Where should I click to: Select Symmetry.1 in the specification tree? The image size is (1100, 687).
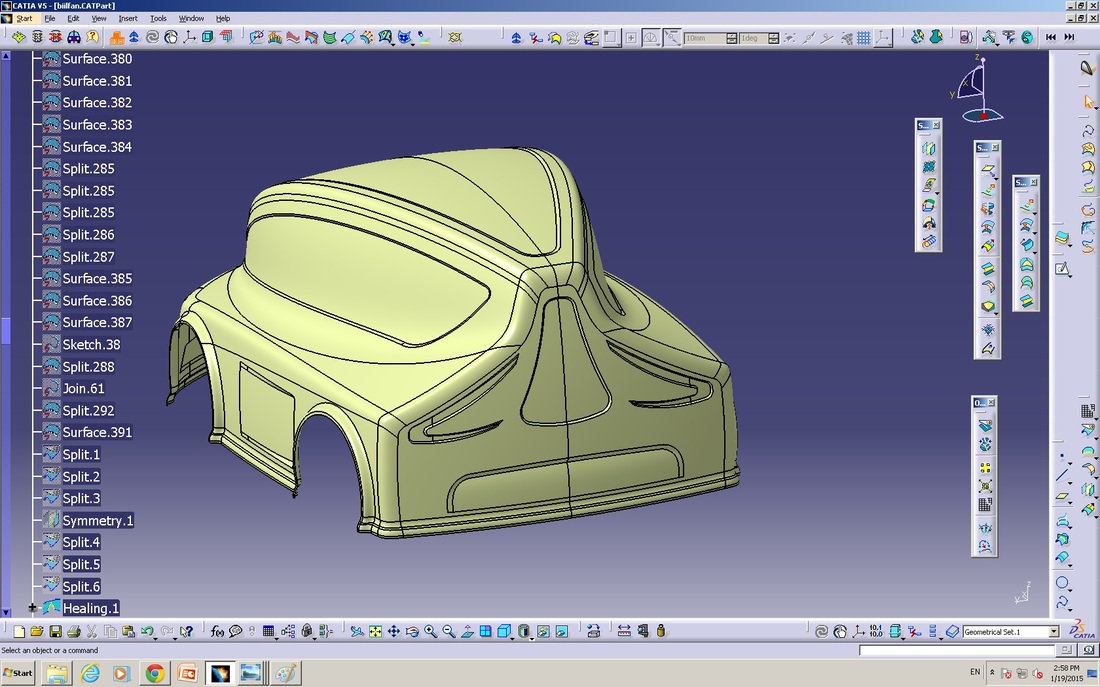(x=97, y=520)
